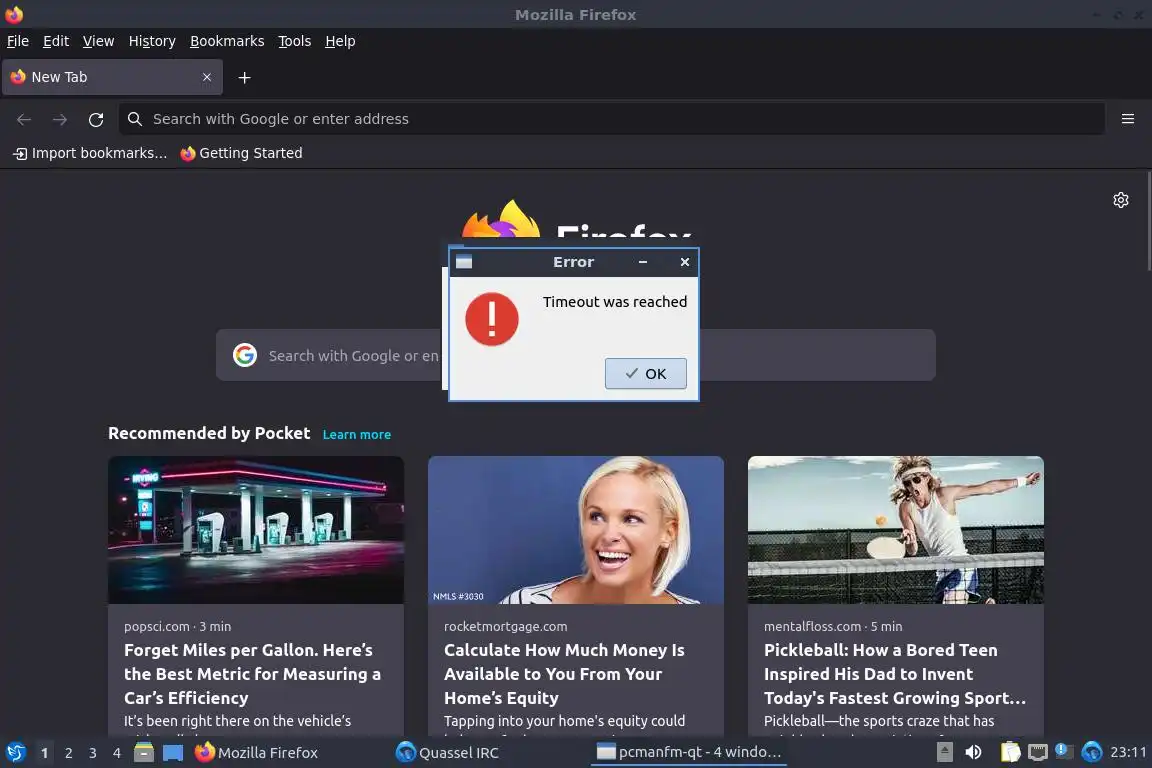The height and width of the screenshot is (768, 1152).
Task: Click removable media eject tray icon
Action: point(945,752)
